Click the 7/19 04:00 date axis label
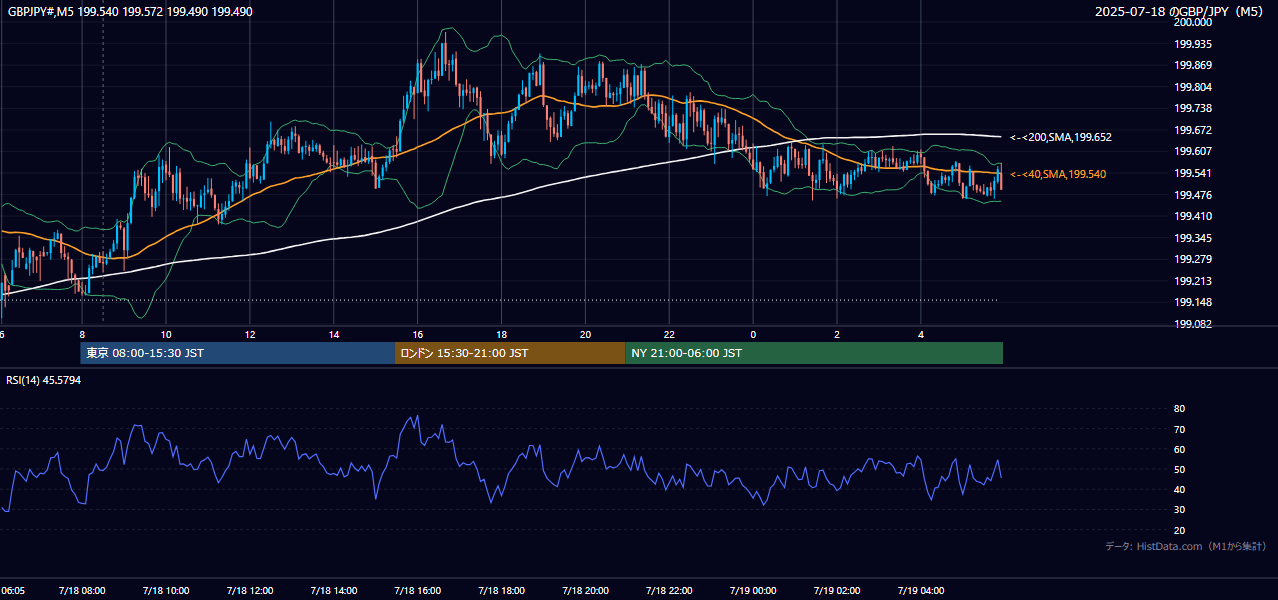This screenshot has height=600, width=1278. point(922,590)
